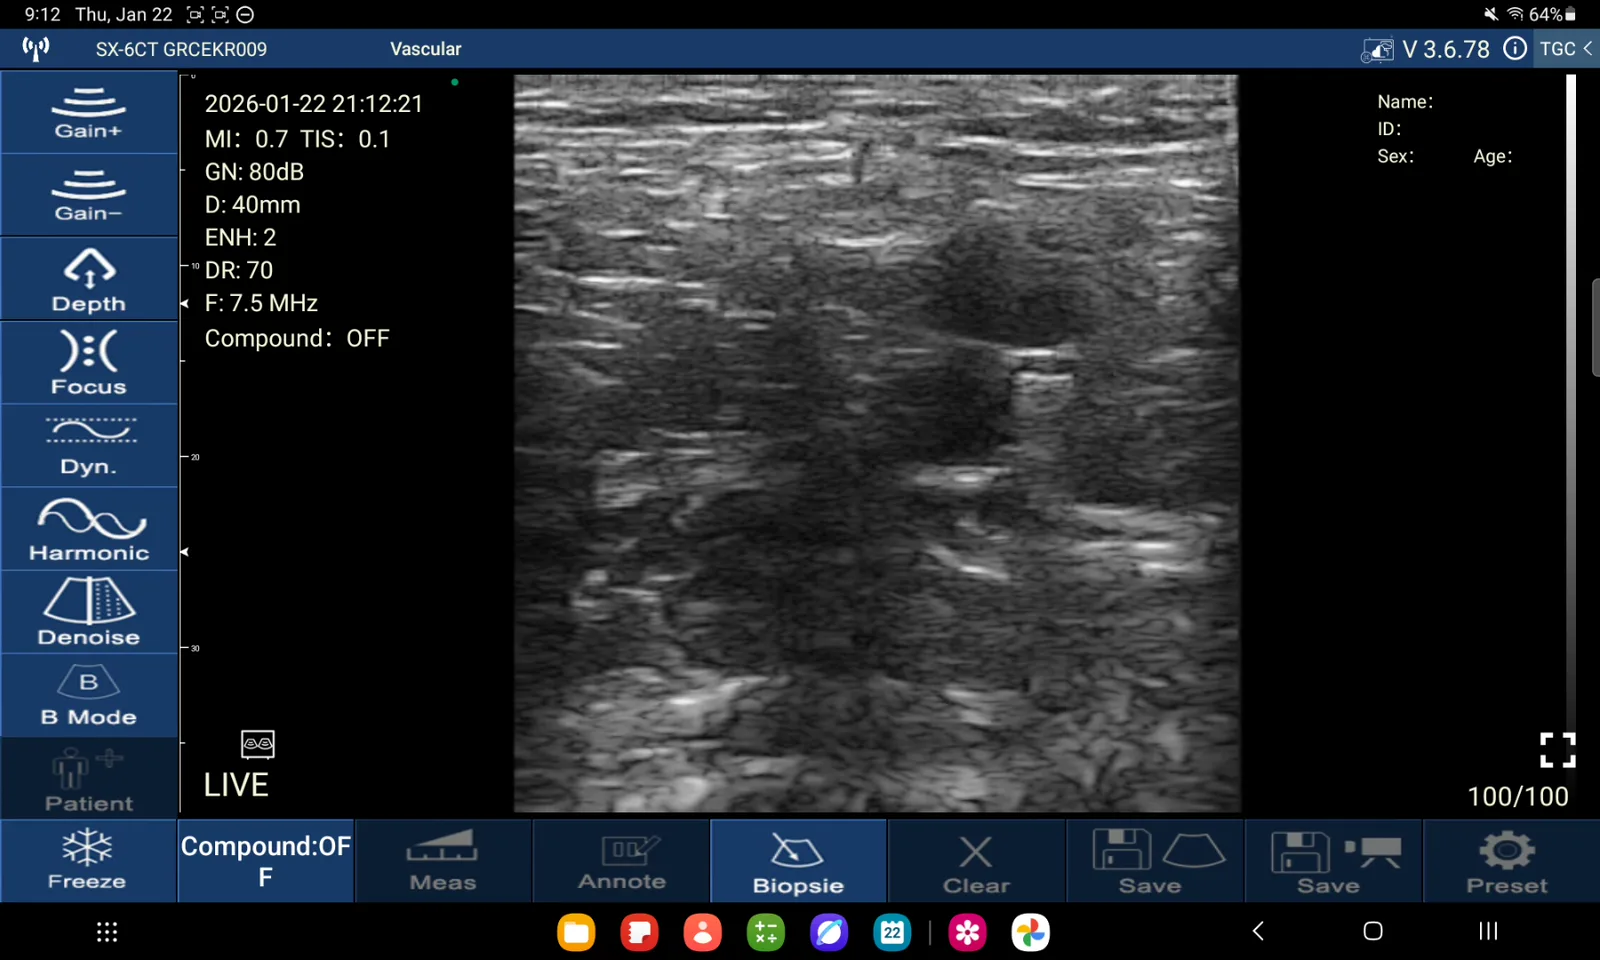Toggle Denoise filter

89,613
